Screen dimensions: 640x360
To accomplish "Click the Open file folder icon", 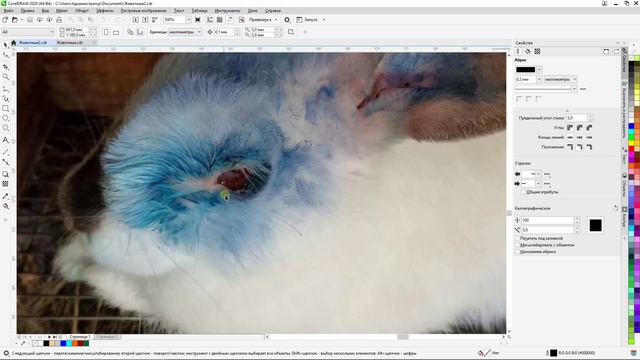I will tap(15, 20).
